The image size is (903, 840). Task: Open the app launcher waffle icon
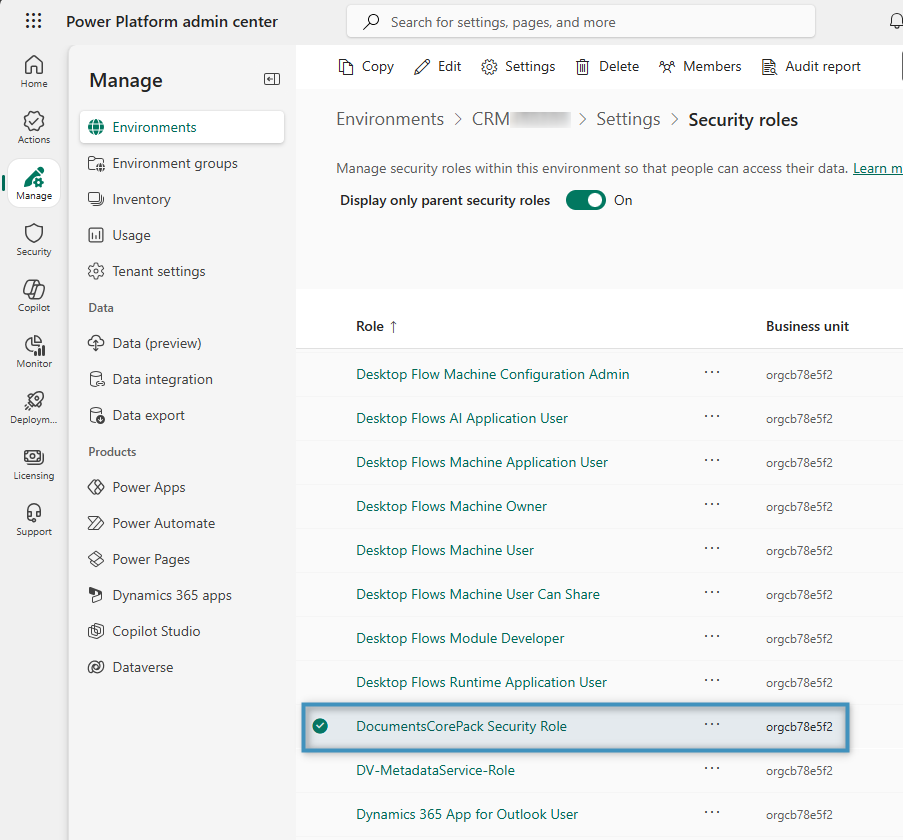coord(33,21)
